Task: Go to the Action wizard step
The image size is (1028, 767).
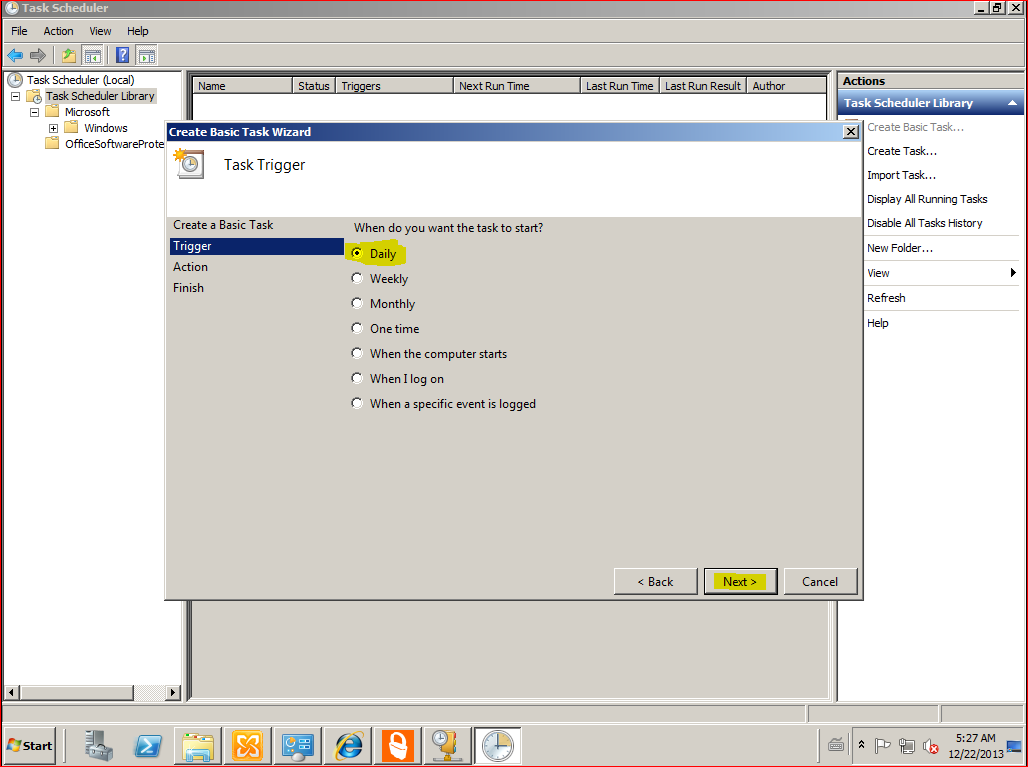Action: pos(190,267)
